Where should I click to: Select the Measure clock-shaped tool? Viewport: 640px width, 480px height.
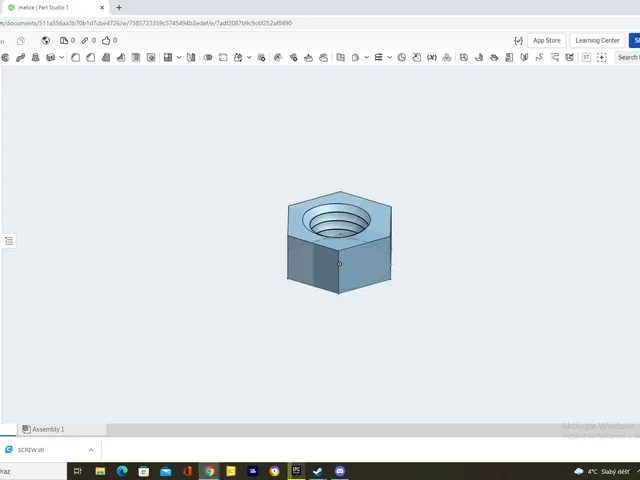(x=402, y=58)
